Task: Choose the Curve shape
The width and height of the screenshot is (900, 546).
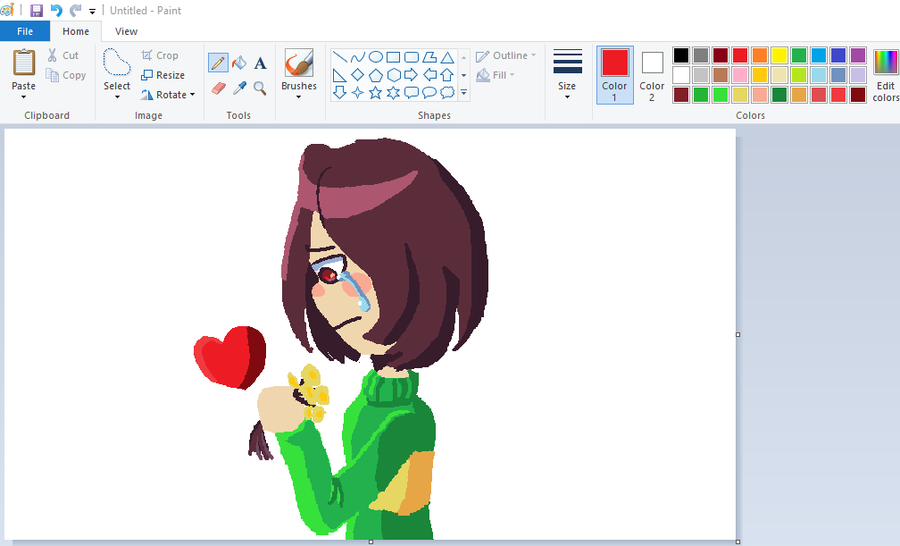Action: click(x=358, y=57)
